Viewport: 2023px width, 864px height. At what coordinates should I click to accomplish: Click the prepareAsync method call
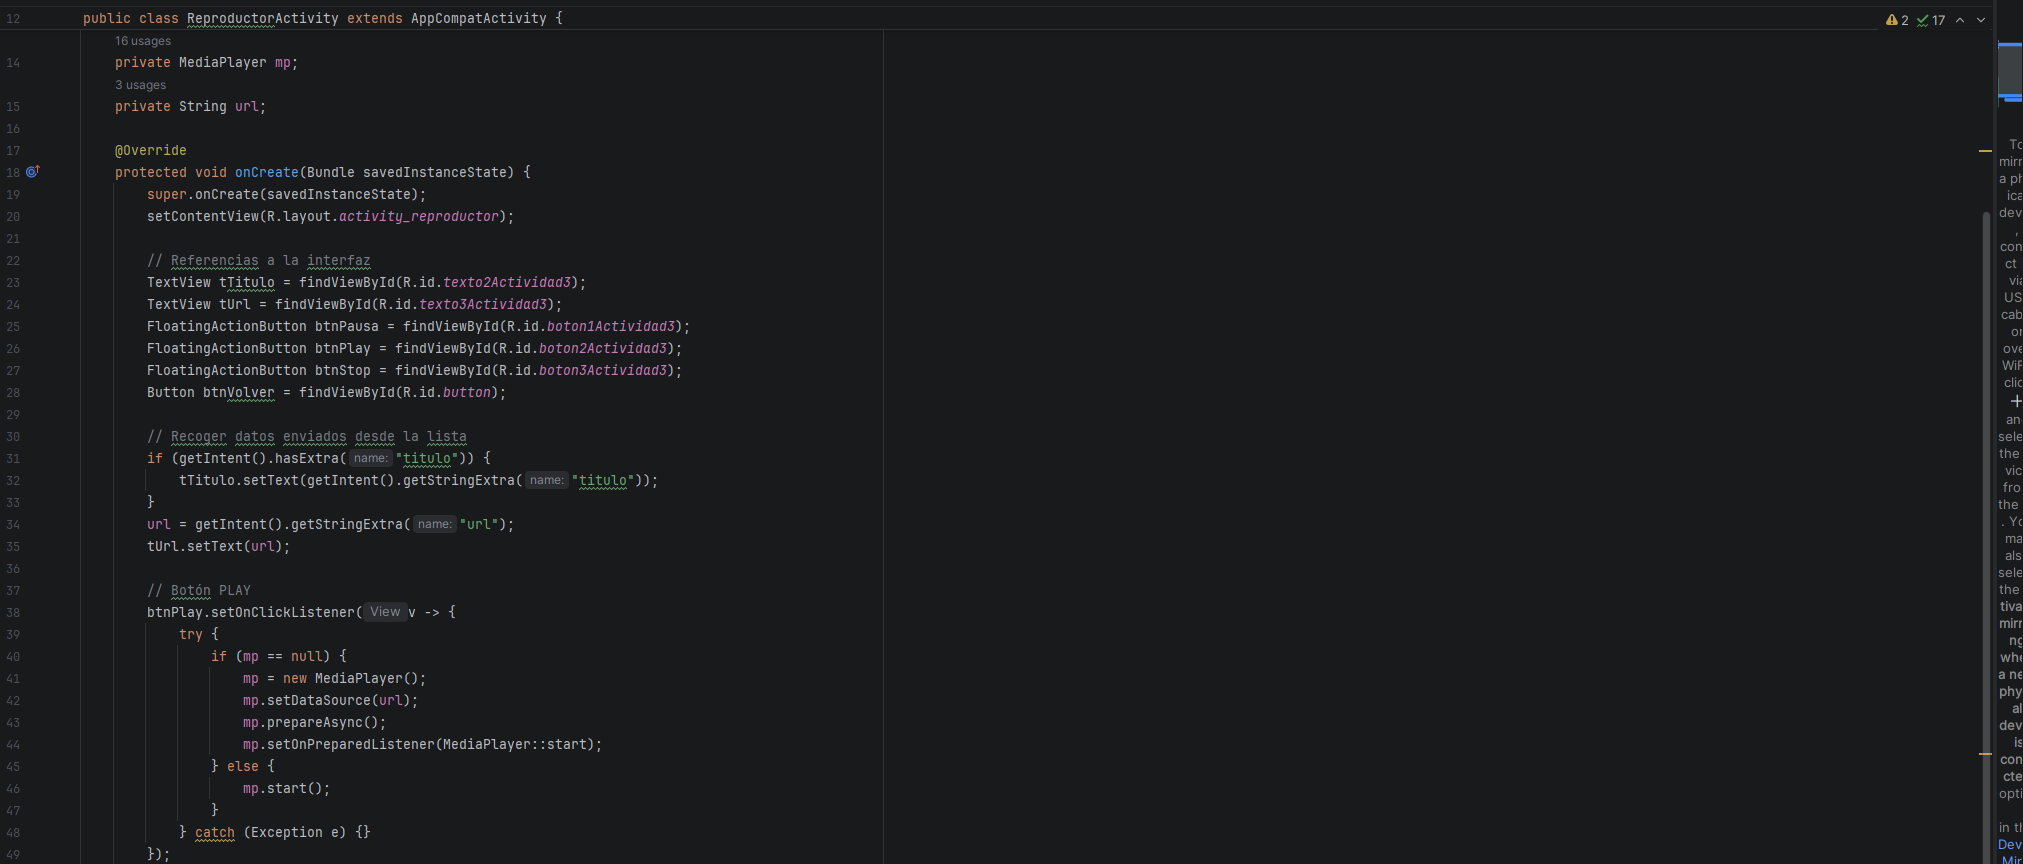[x=315, y=723]
